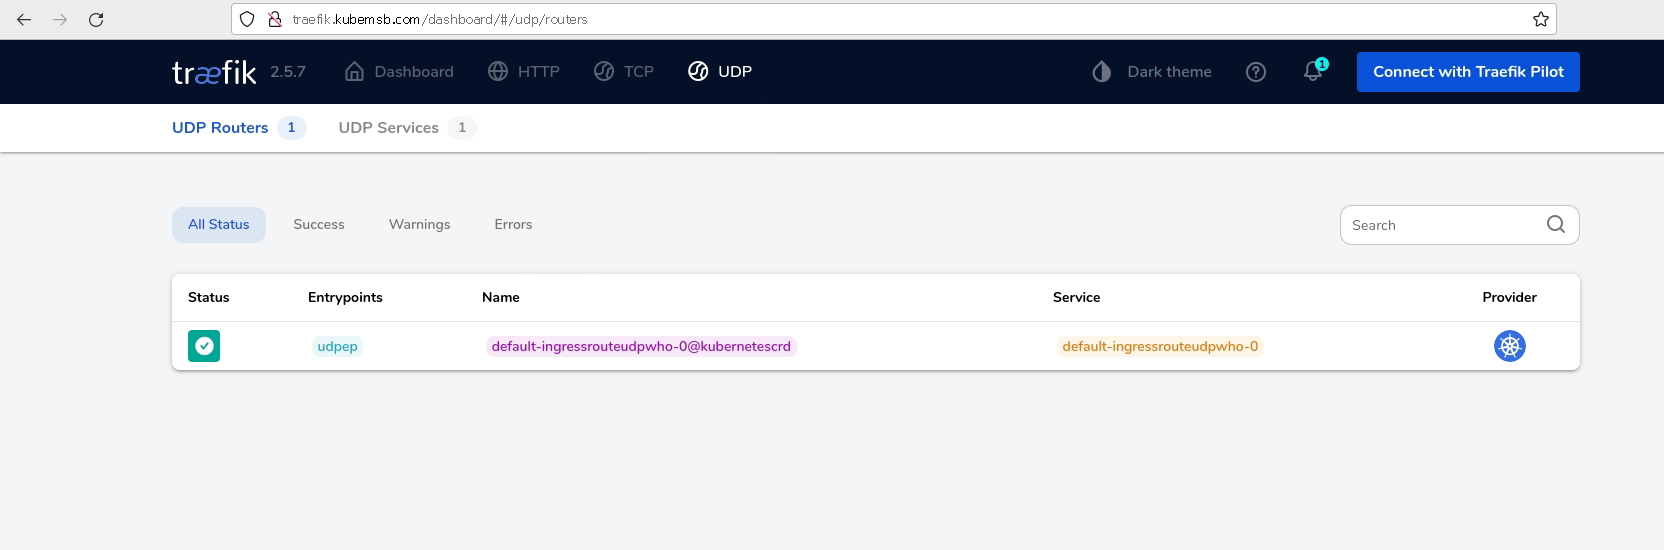This screenshot has height=550, width=1664.
Task: Filter routers by Warnings status
Action: pos(419,225)
